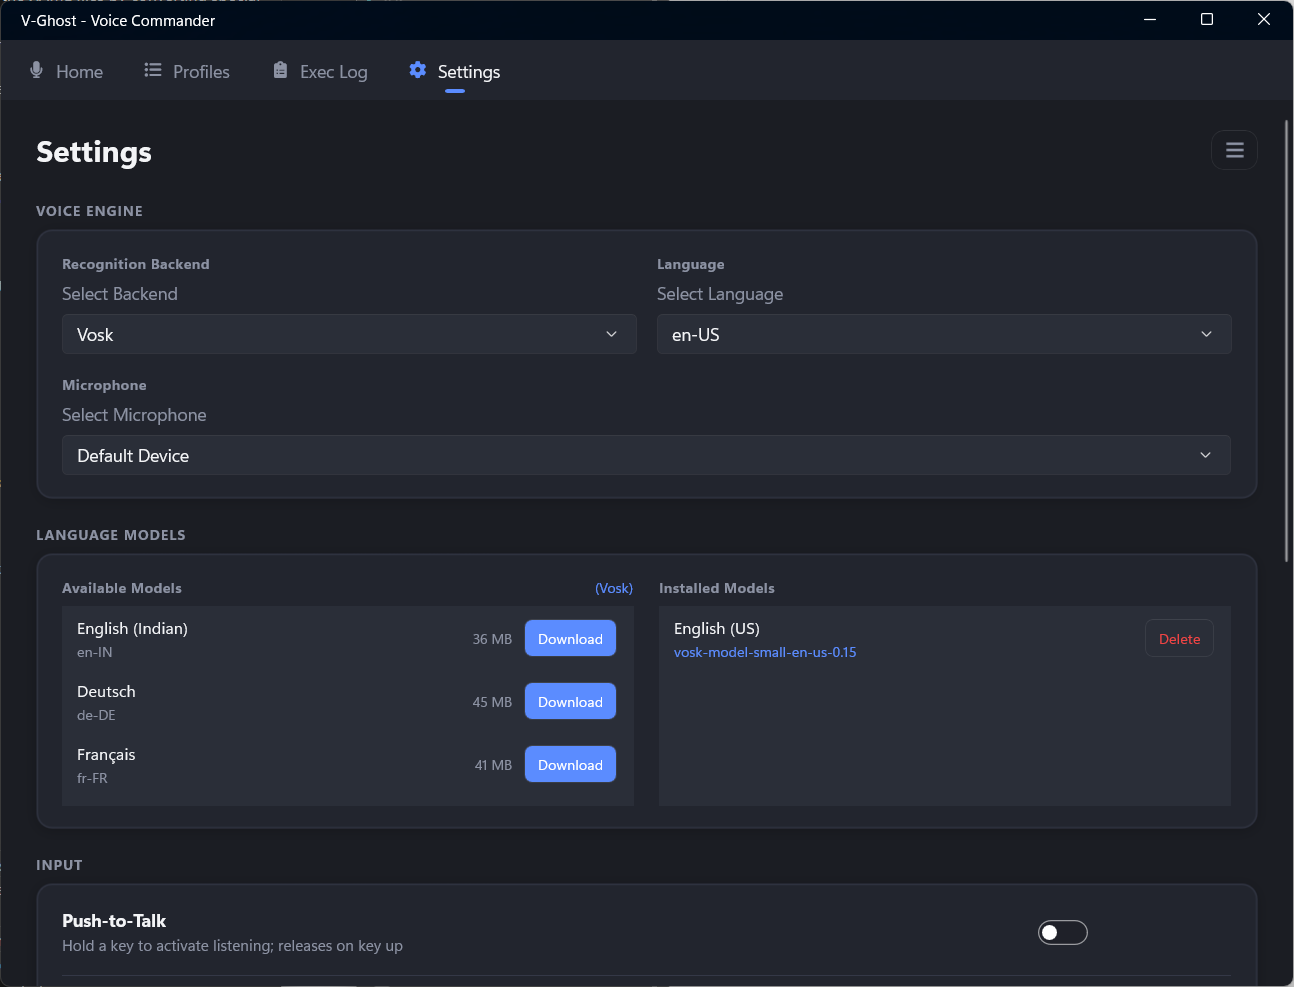The width and height of the screenshot is (1294, 987).
Task: Go to the Exec Log tab
Action: pyautogui.click(x=333, y=72)
